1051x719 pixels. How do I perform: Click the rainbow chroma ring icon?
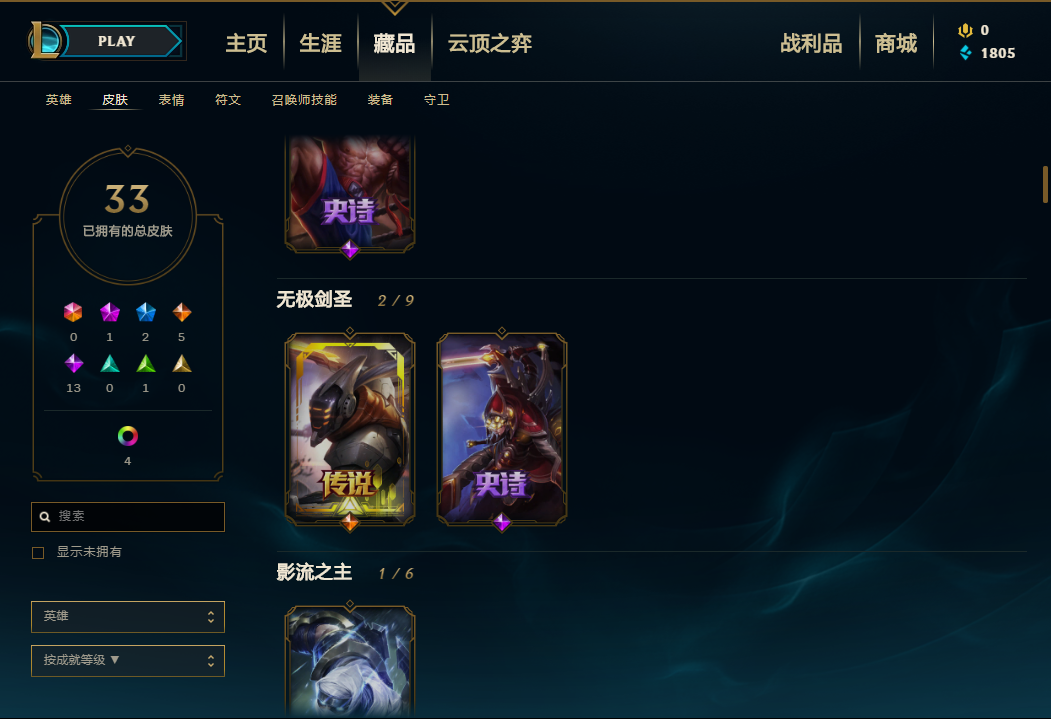pyautogui.click(x=127, y=436)
